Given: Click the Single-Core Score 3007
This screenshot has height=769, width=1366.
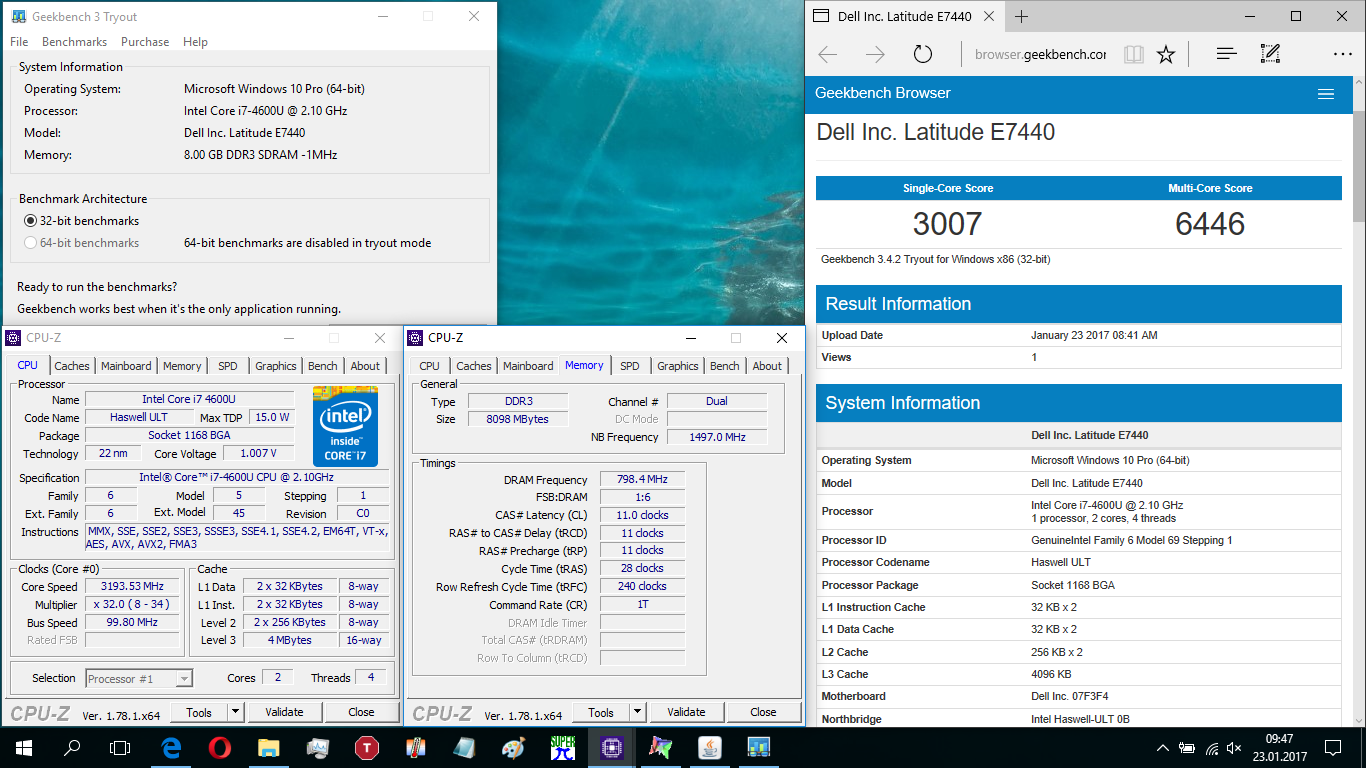Looking at the screenshot, I should click(x=947, y=224).
